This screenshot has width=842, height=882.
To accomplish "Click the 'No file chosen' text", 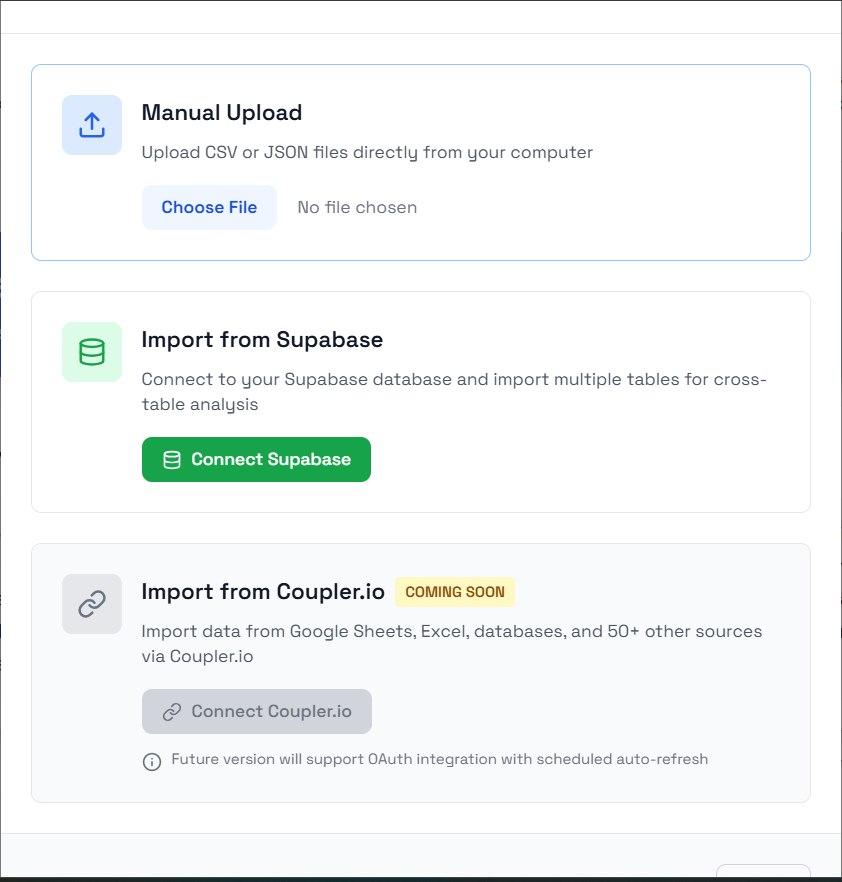I will tap(356, 207).
